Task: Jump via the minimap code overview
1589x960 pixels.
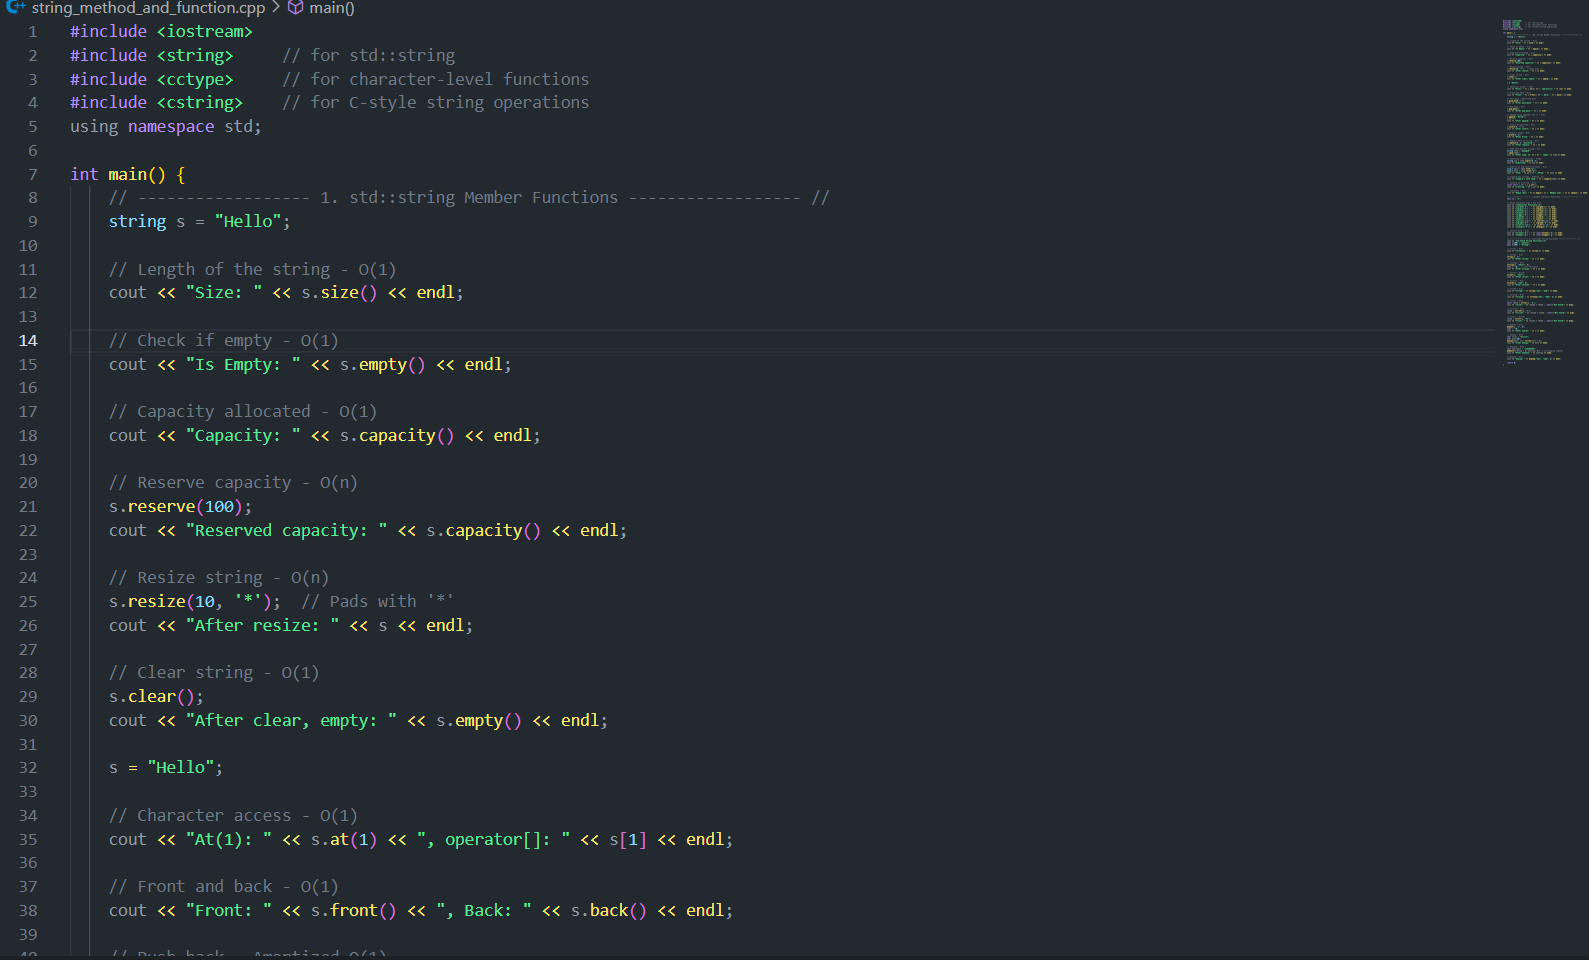Action: click(x=1544, y=190)
